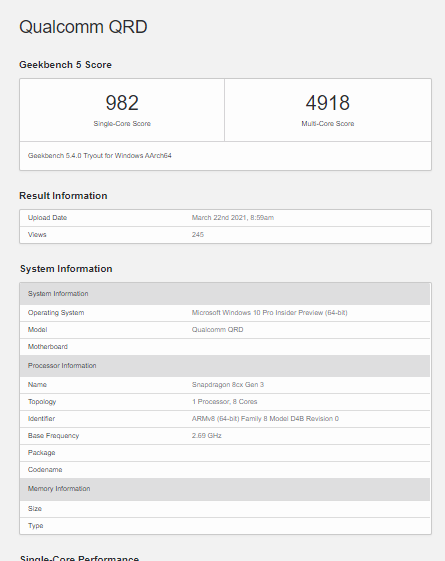Click the Type label

(35, 526)
